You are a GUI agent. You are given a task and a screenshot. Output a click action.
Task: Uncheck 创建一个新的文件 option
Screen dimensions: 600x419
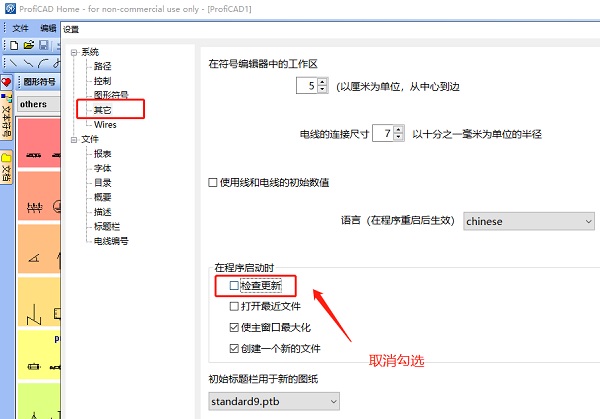(x=235, y=349)
